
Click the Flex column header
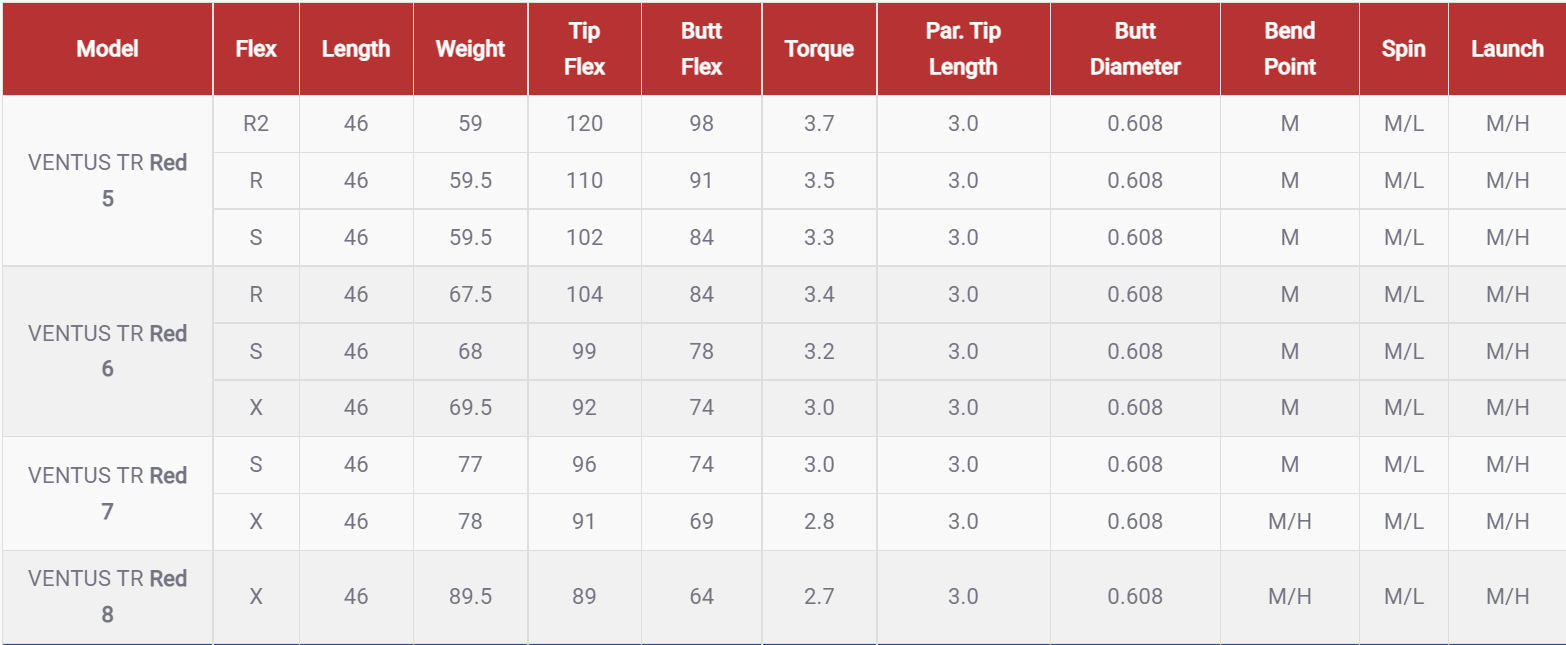(x=256, y=48)
